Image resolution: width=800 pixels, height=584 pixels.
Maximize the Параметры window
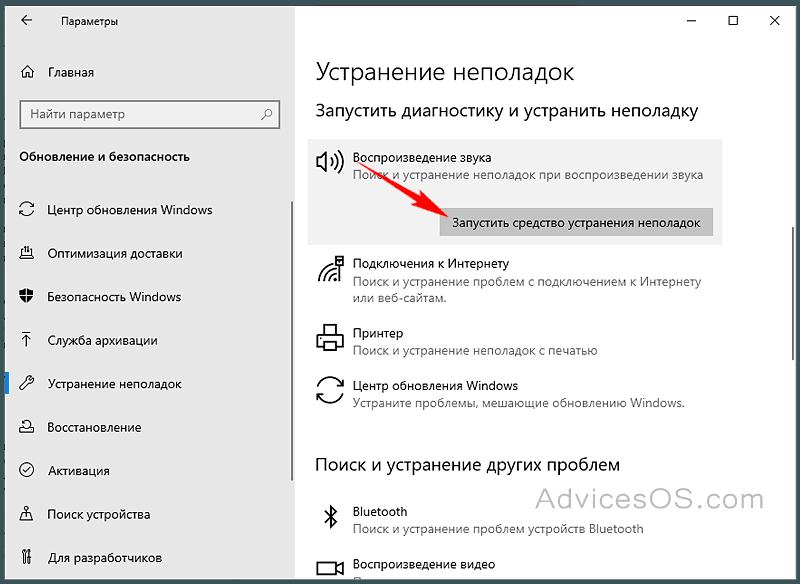coord(733,21)
